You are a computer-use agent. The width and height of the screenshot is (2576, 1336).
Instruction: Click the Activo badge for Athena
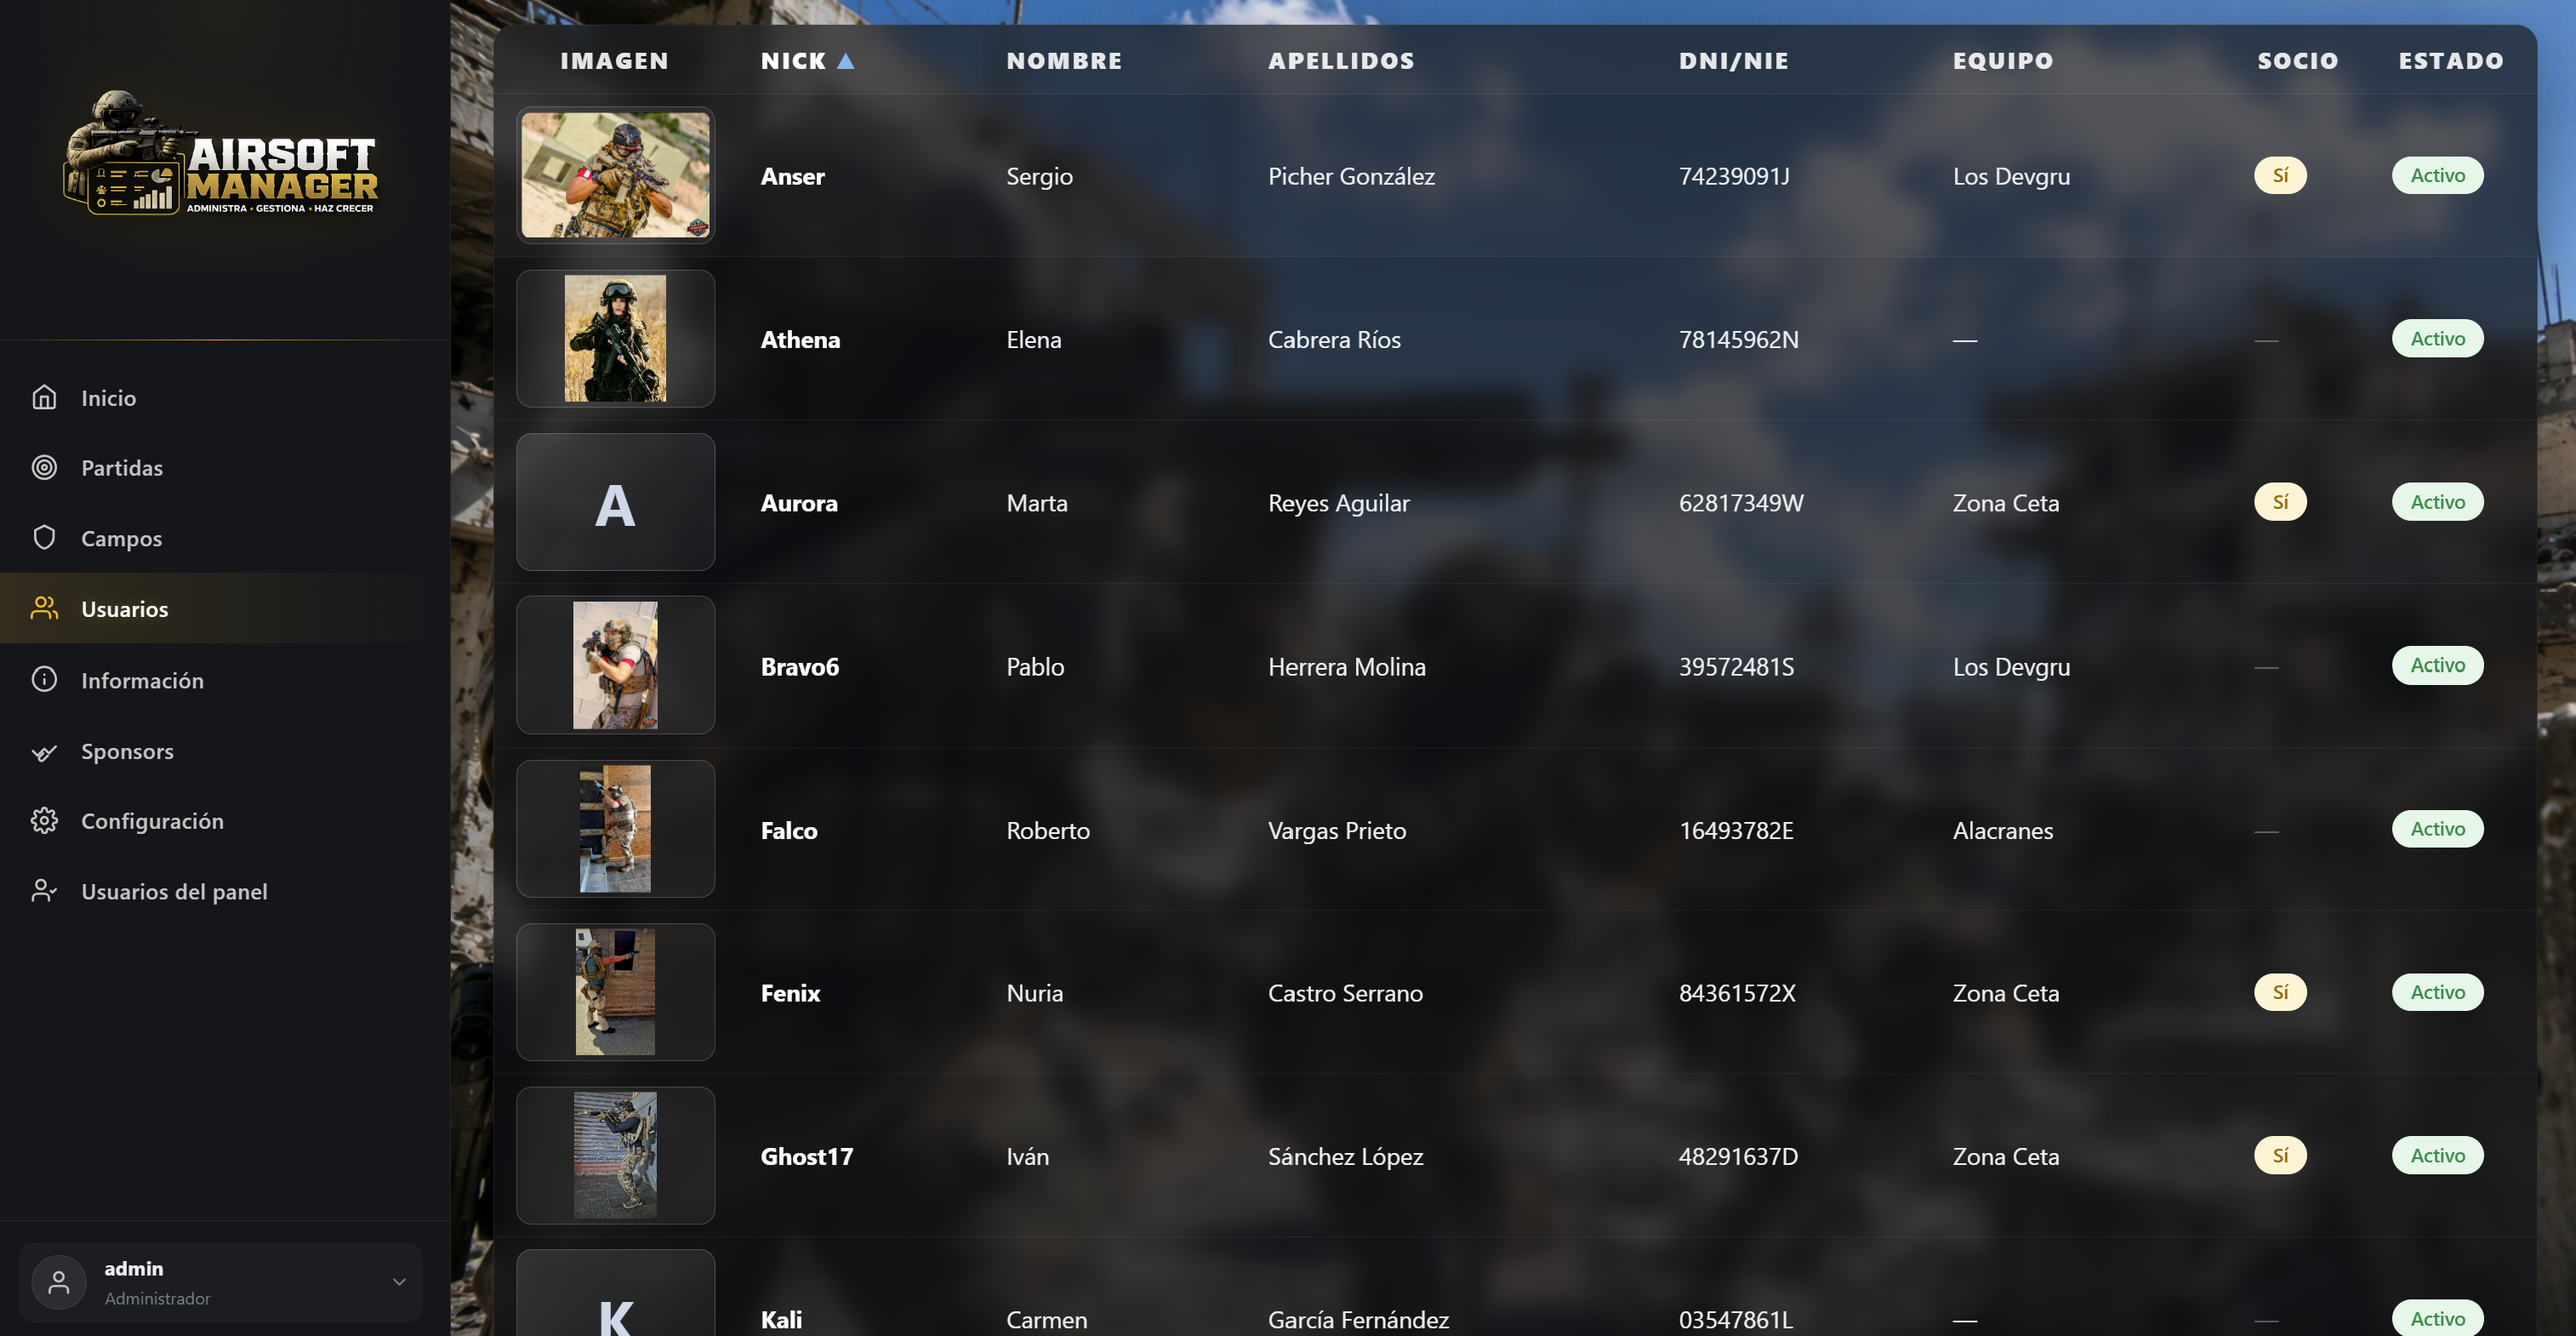click(x=2437, y=338)
